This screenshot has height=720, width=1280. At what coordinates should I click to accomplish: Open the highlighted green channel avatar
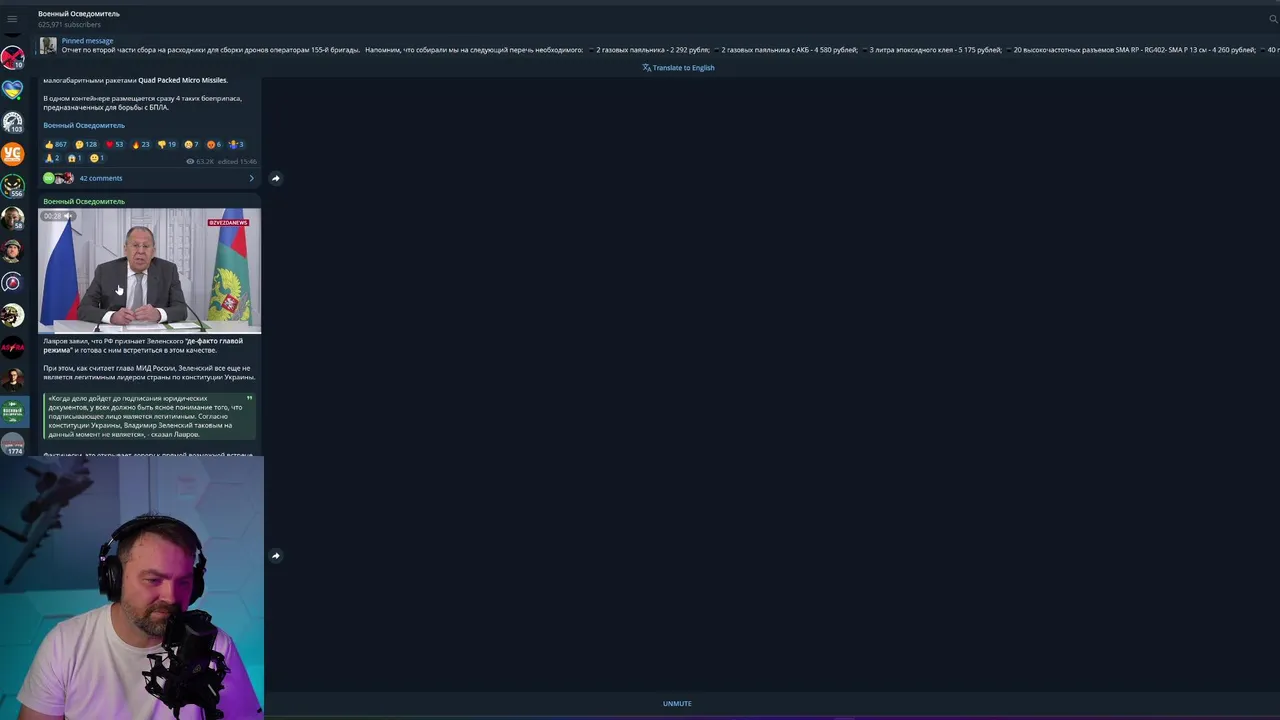pyautogui.click(x=12, y=411)
